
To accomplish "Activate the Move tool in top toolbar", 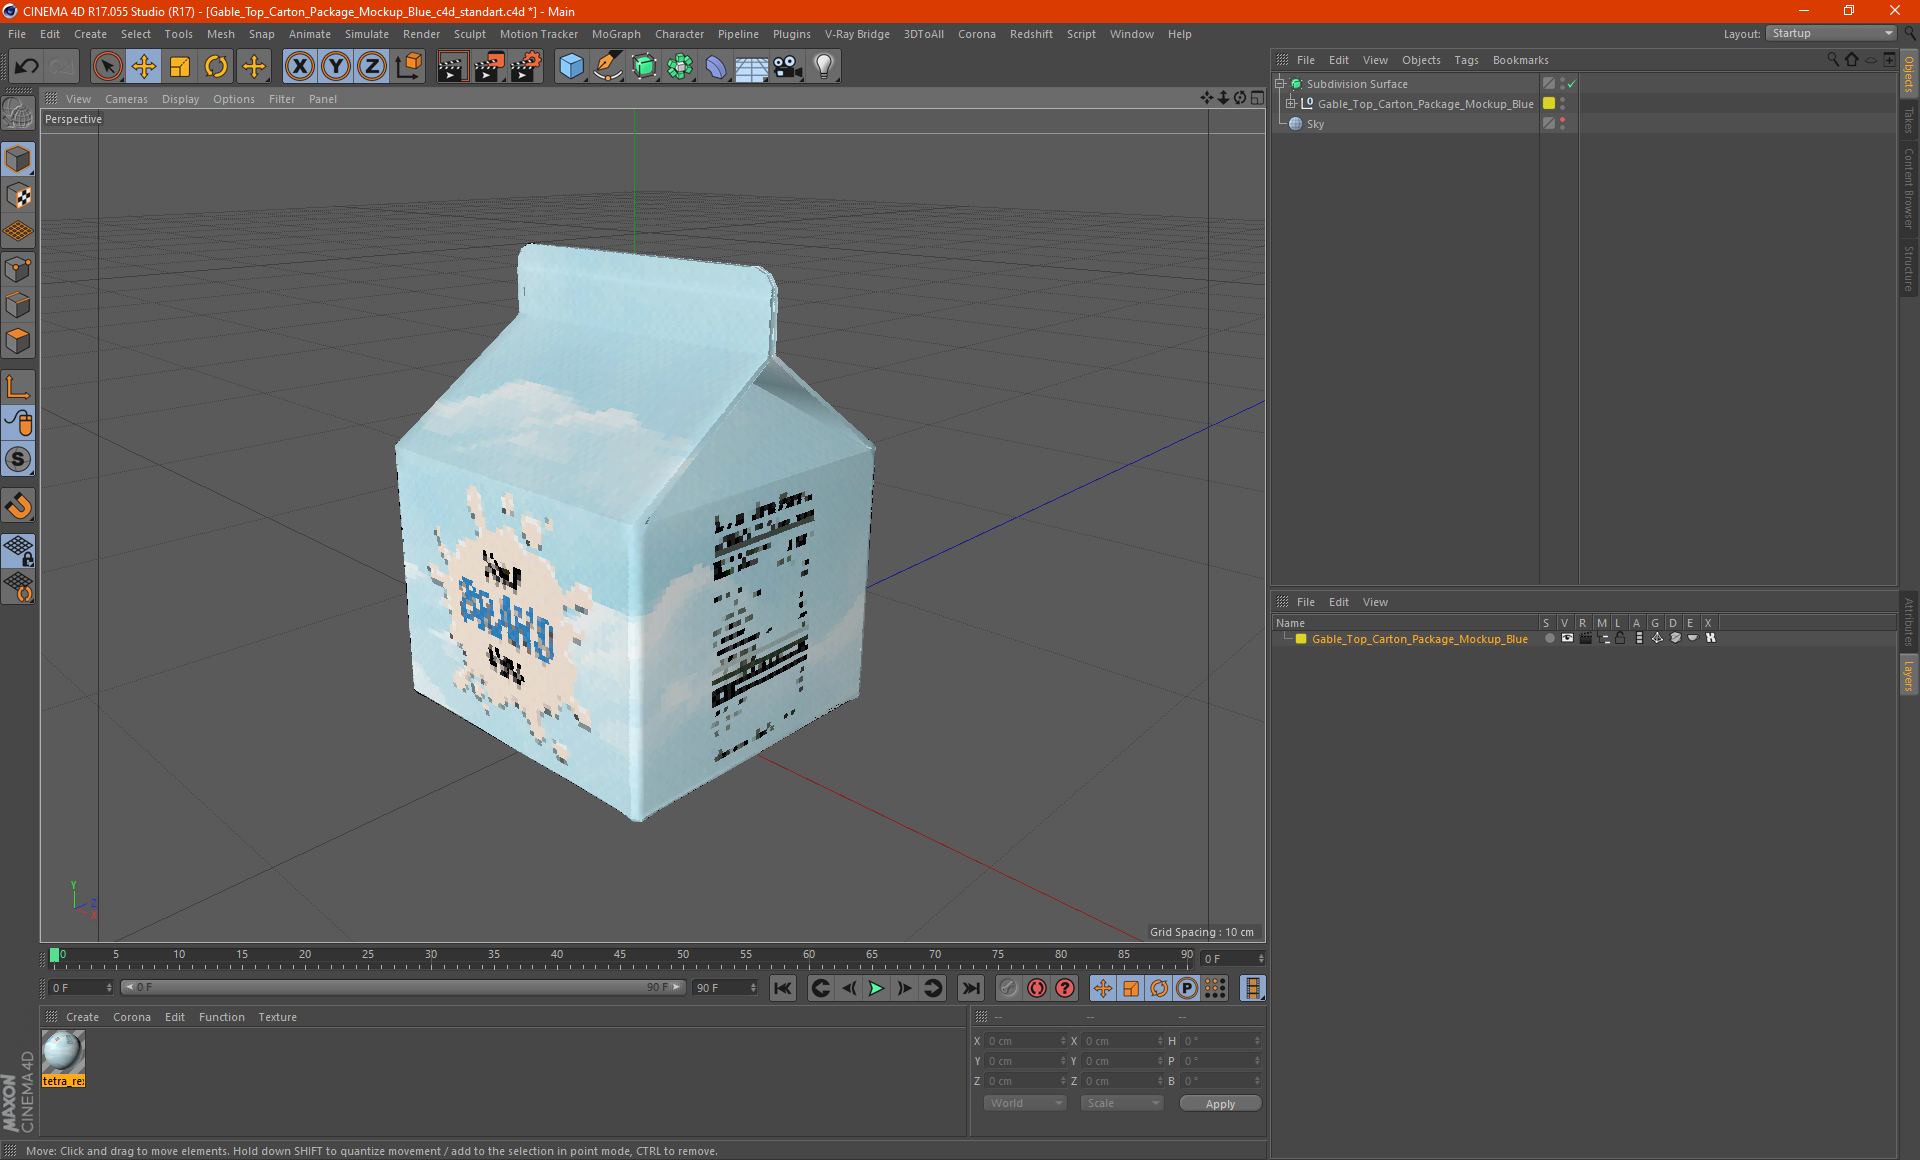I will point(144,67).
